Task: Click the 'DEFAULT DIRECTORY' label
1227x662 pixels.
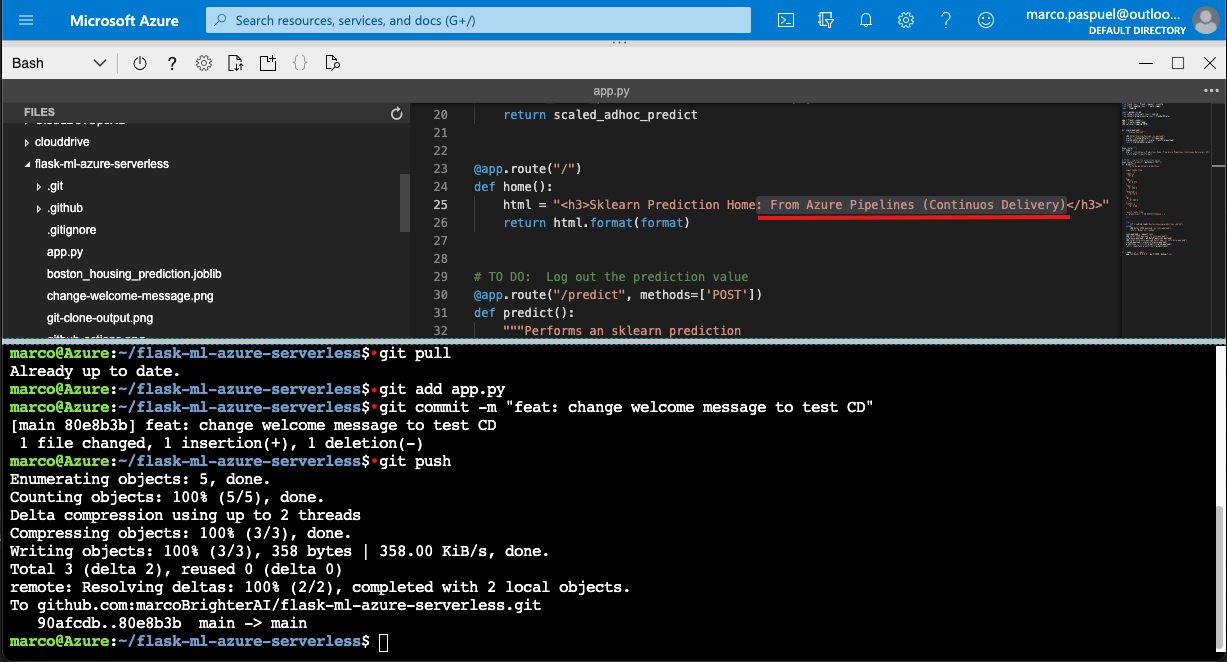Action: coord(1137,31)
